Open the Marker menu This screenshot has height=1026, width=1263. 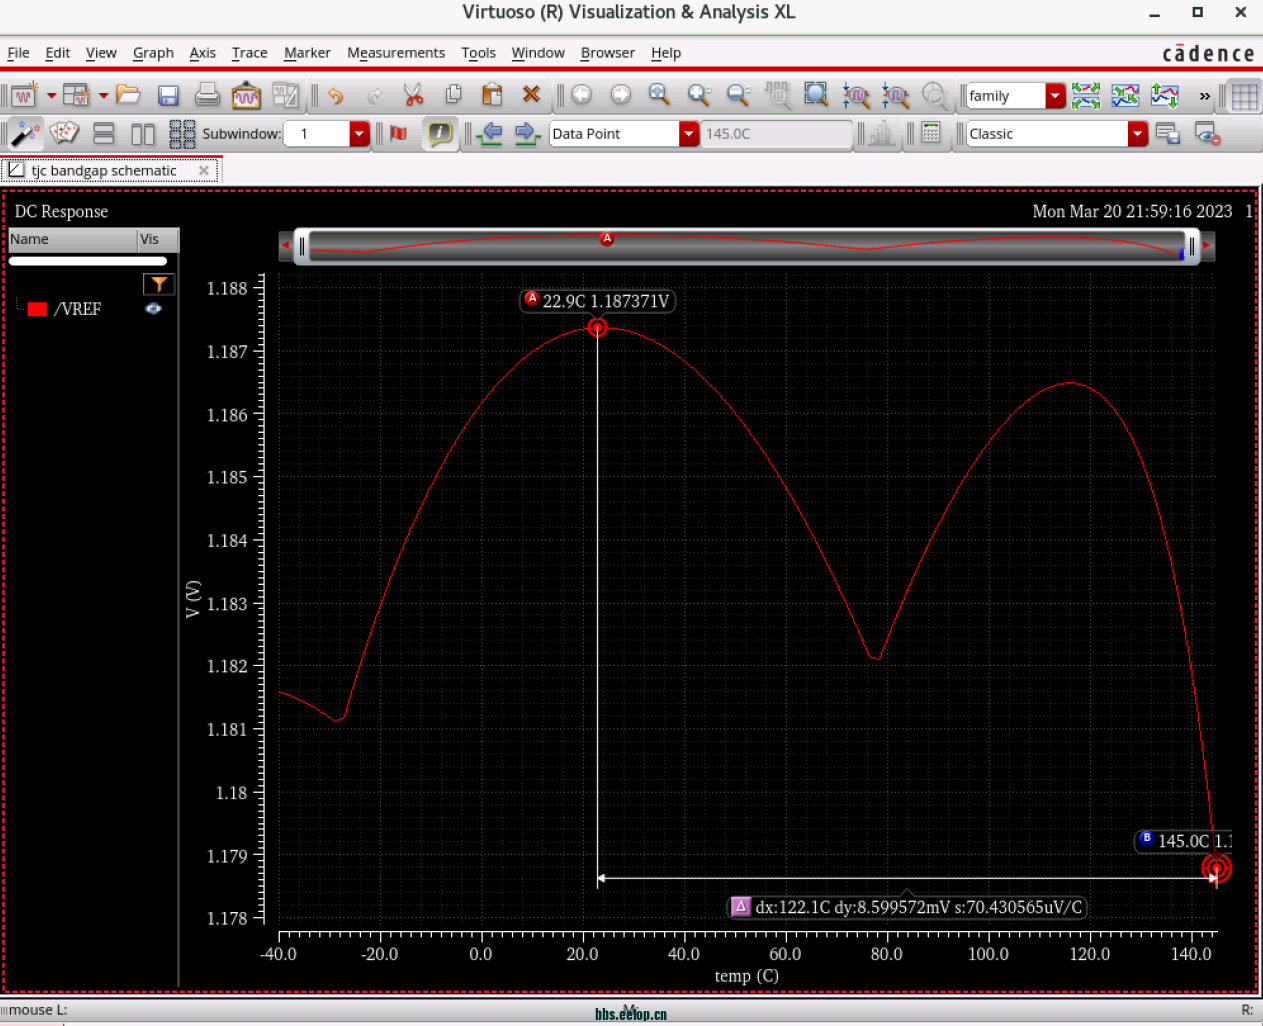pyautogui.click(x=307, y=53)
